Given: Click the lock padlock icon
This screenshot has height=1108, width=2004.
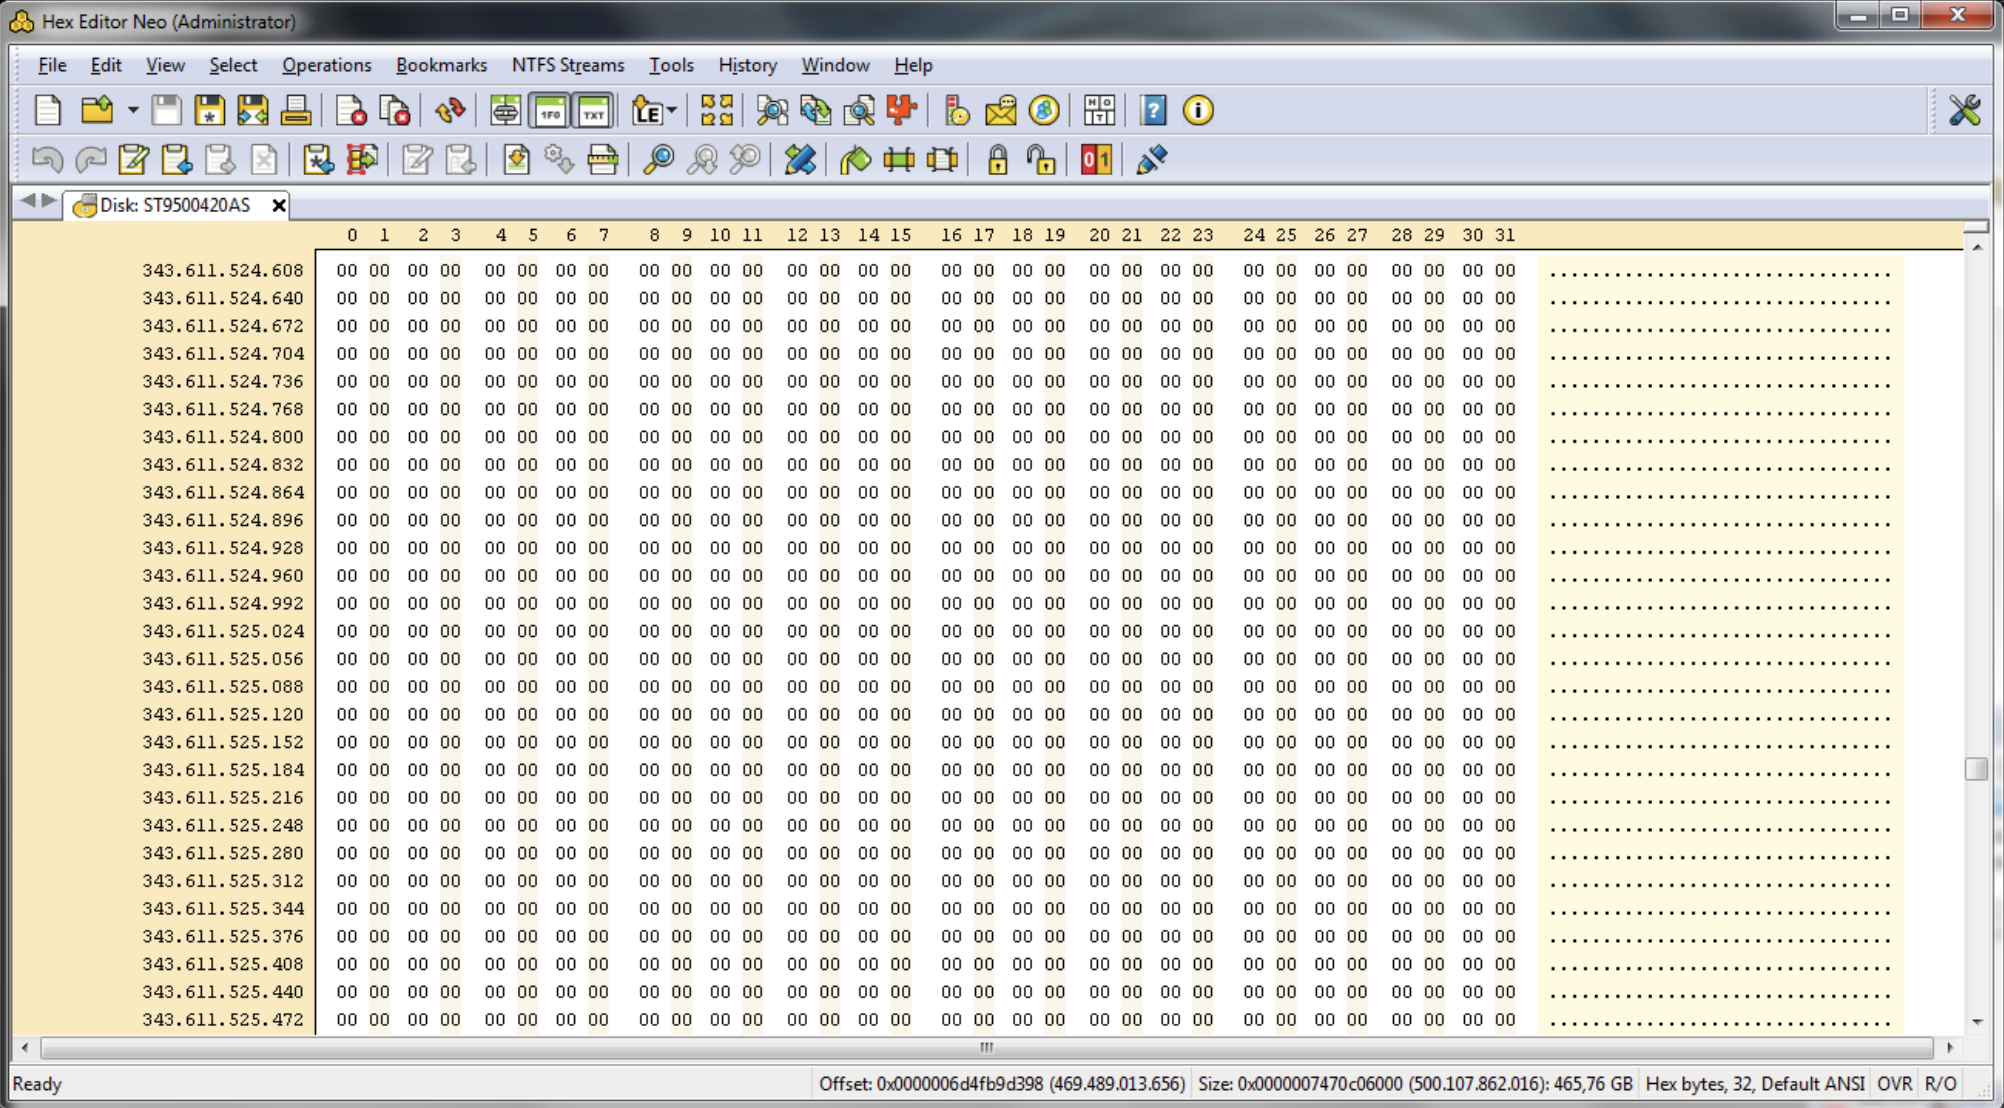Looking at the screenshot, I should pos(997,160).
